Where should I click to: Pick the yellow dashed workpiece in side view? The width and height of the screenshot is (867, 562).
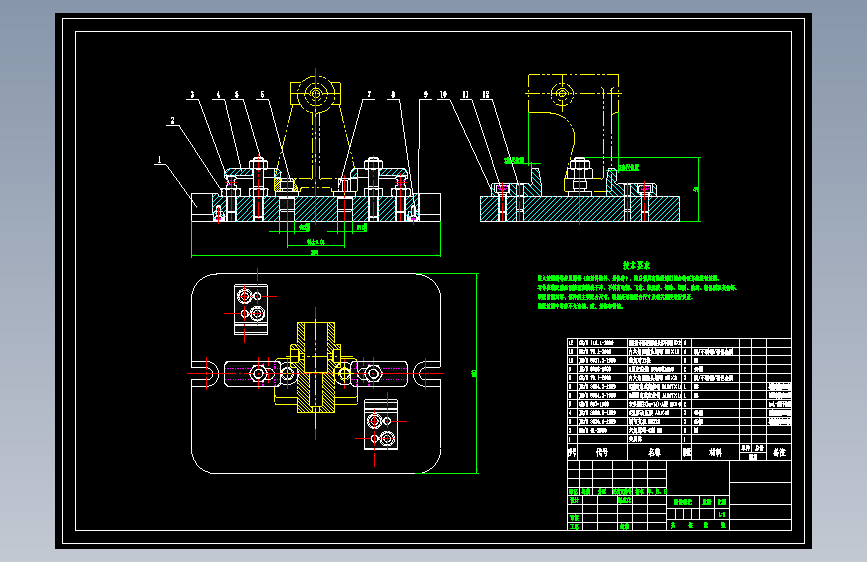[572, 133]
